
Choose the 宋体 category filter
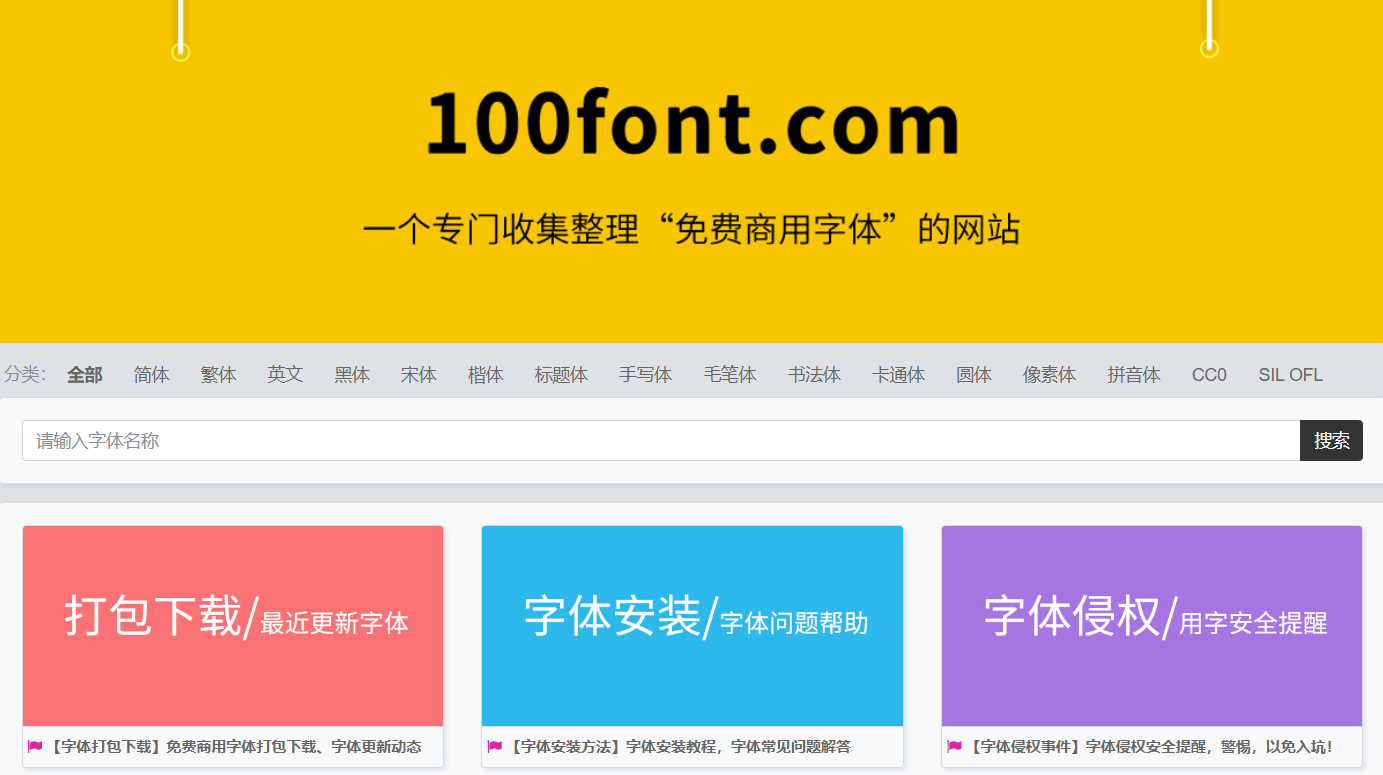[x=419, y=375]
